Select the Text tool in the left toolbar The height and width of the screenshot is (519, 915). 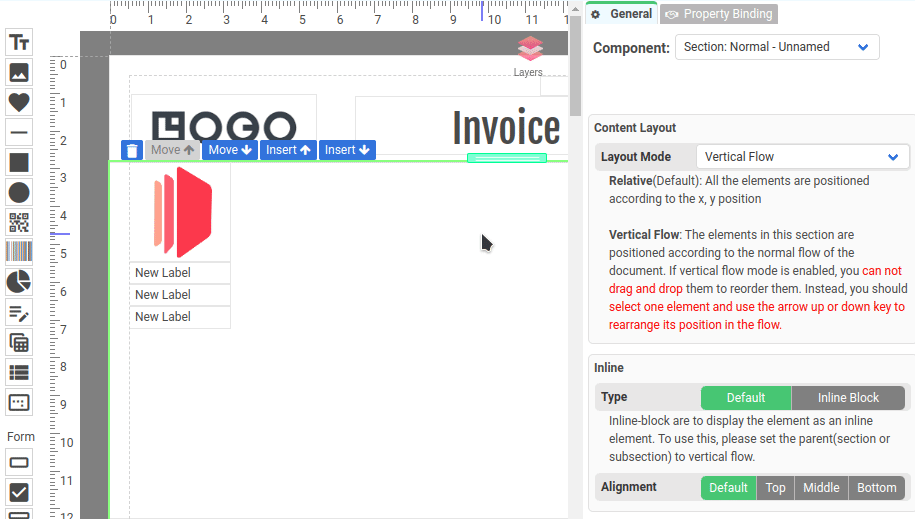(x=19, y=42)
